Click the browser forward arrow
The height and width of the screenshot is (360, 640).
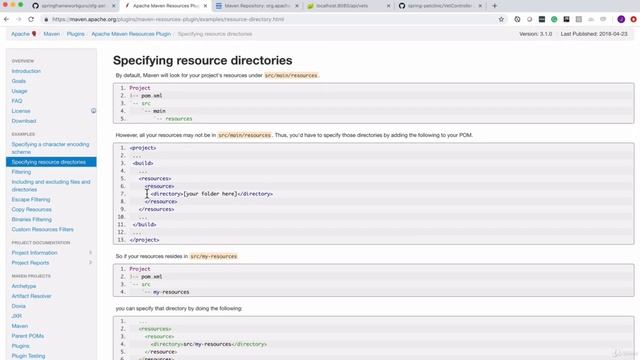[x=19, y=19]
